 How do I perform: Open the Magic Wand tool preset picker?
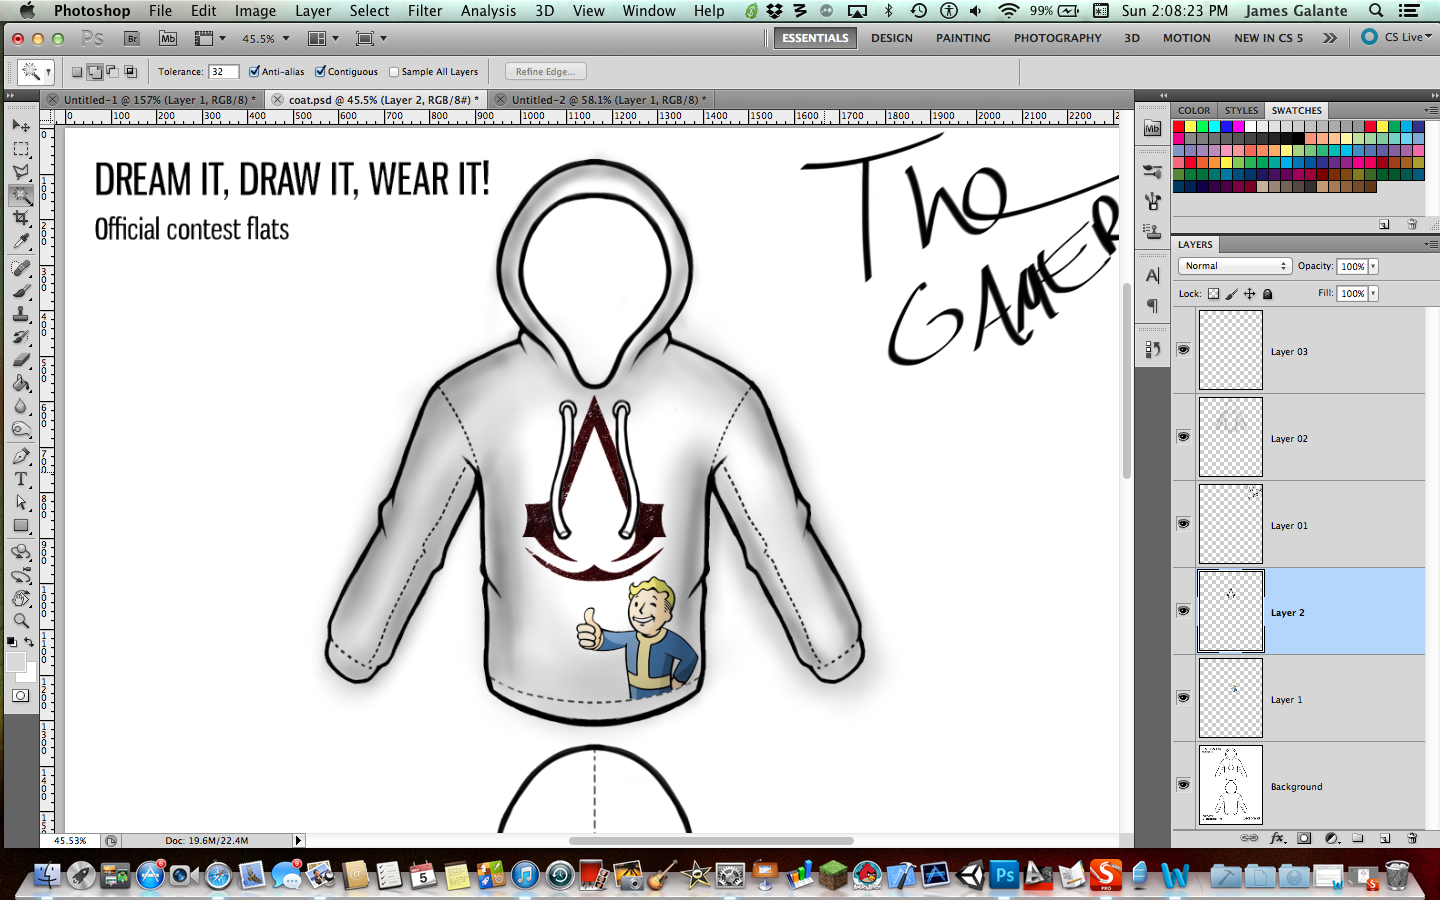48,72
